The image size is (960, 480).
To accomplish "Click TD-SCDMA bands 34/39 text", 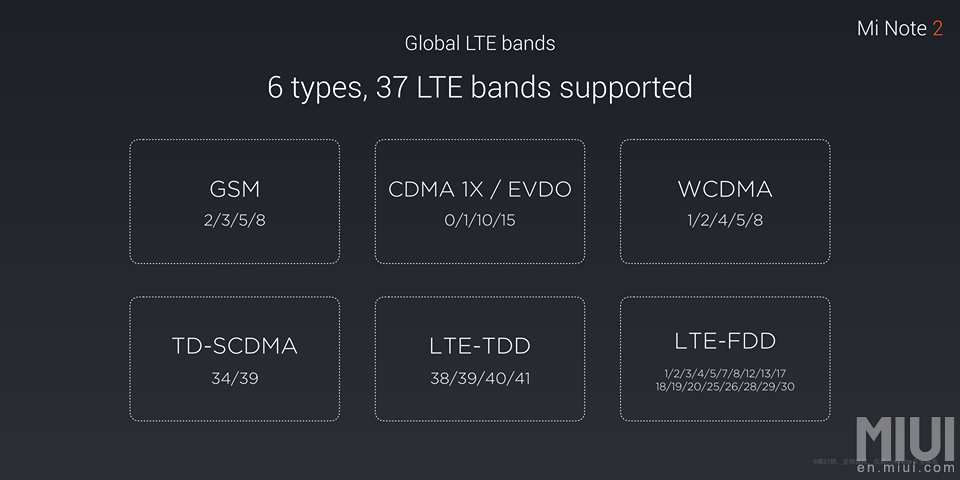I will (234, 378).
